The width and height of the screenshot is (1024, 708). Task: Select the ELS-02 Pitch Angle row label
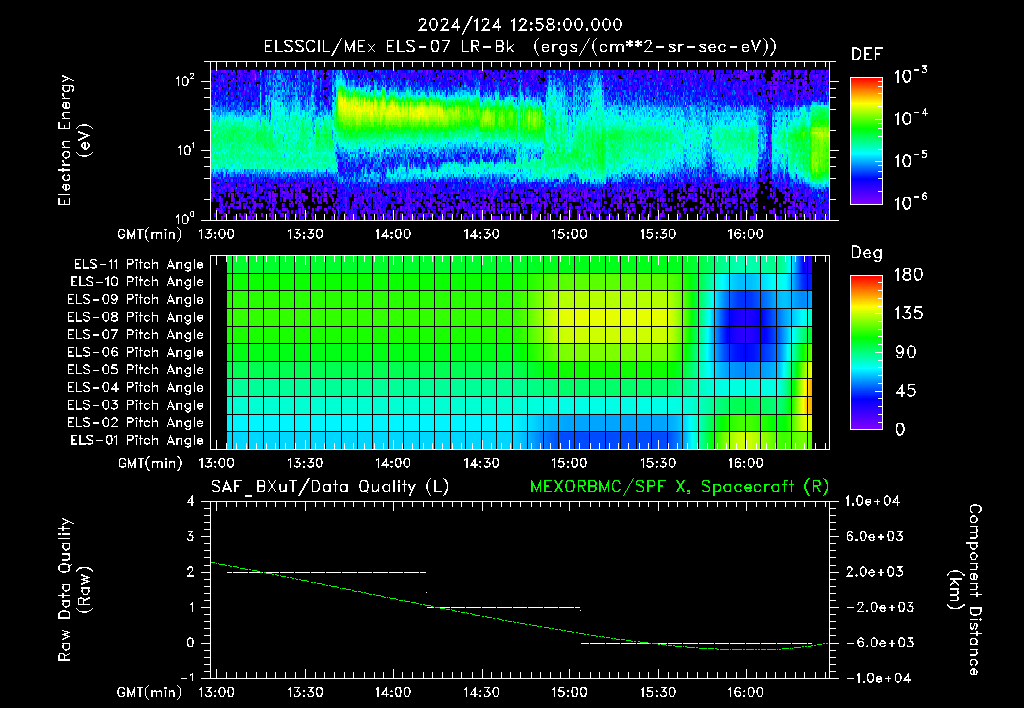(136, 423)
